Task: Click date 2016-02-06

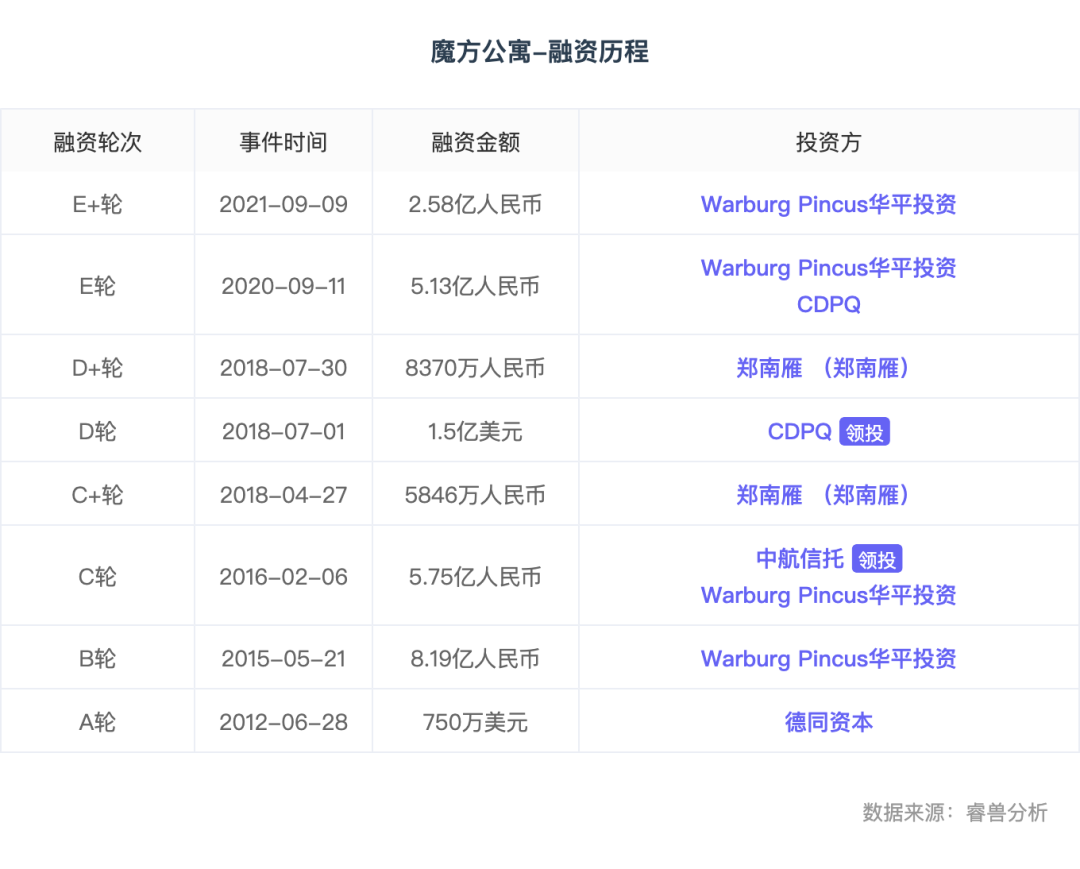Action: click(x=283, y=577)
